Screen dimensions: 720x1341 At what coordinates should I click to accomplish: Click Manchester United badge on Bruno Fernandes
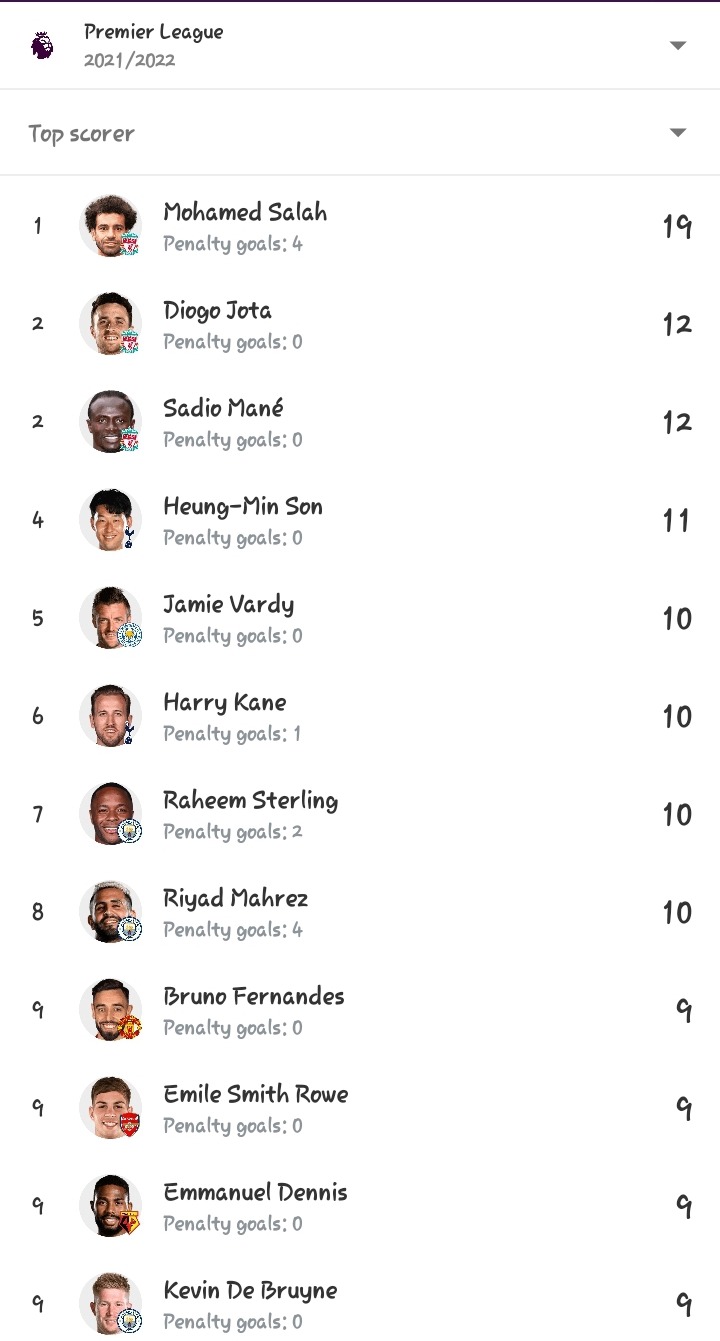(130, 1026)
